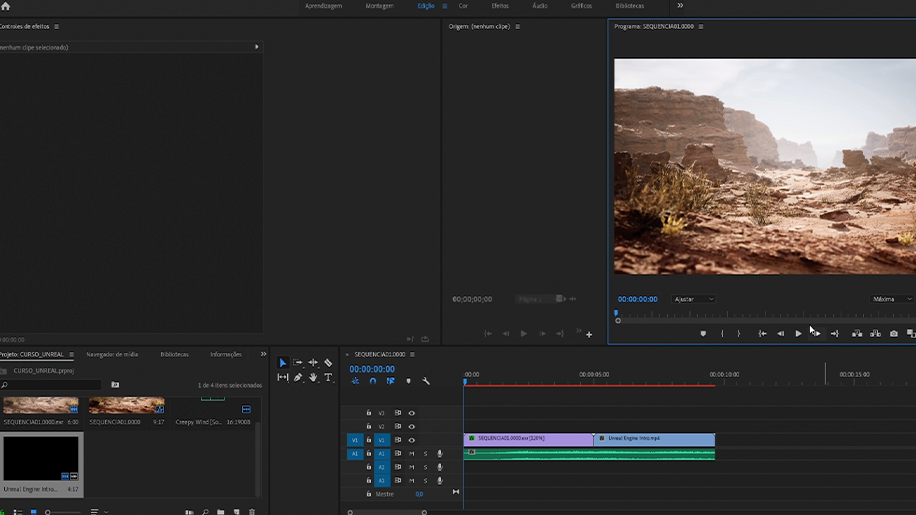Toggle lock on video track V2
The image size is (916, 515).
(x=369, y=427)
